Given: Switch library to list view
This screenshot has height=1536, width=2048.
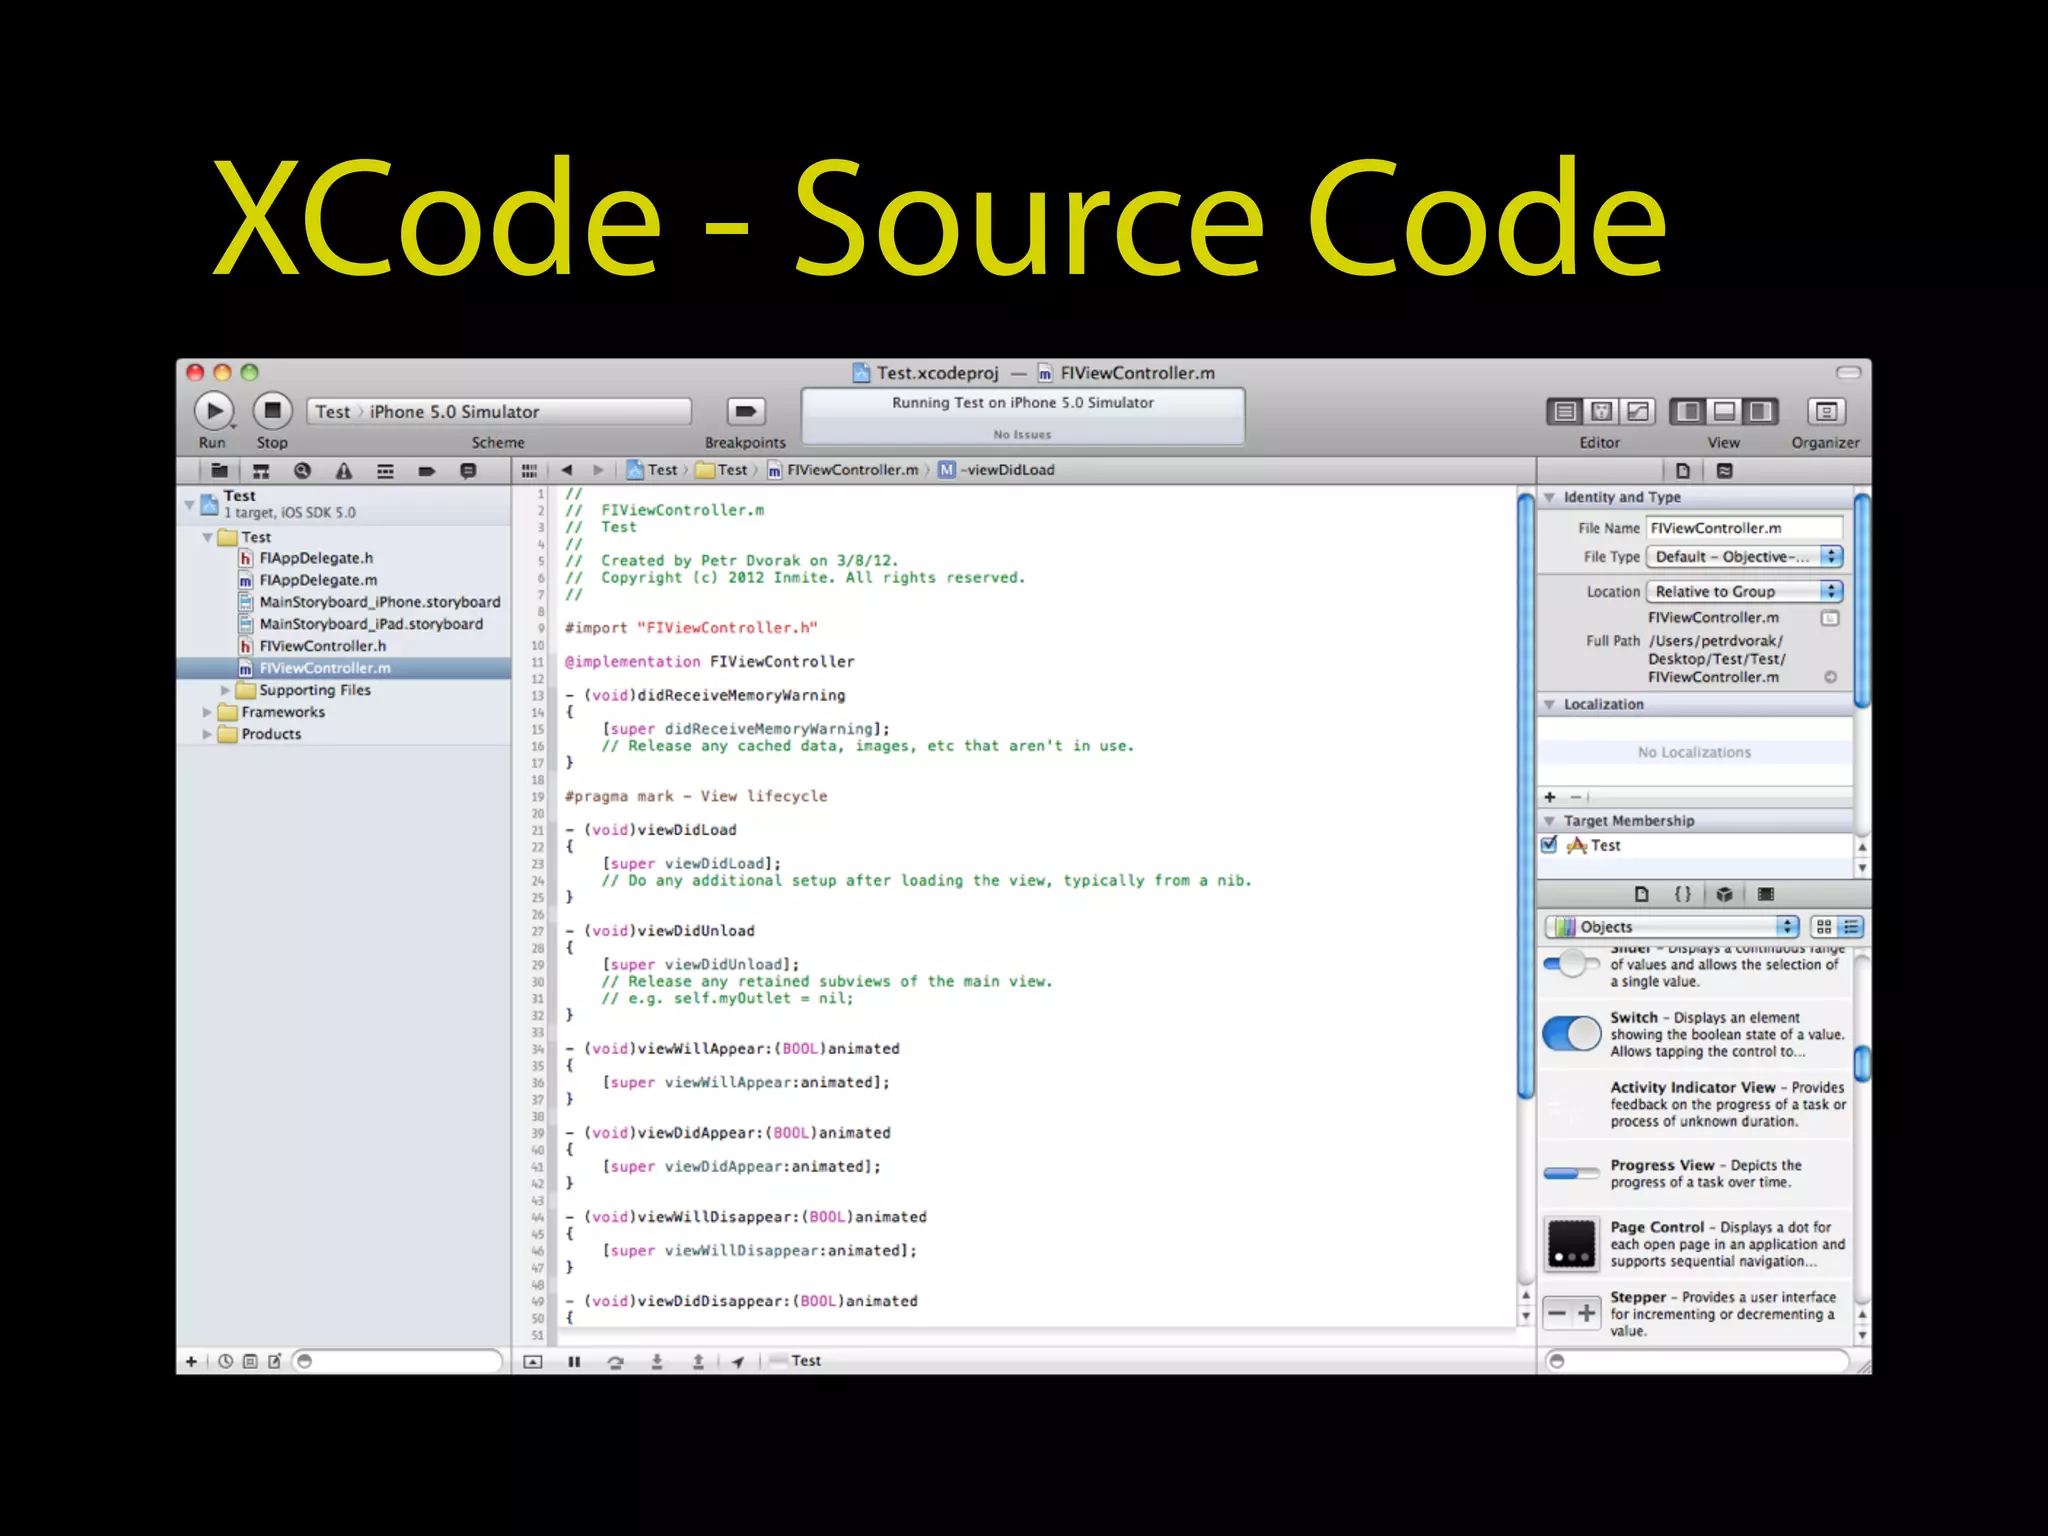Looking at the screenshot, I should click(x=1851, y=927).
